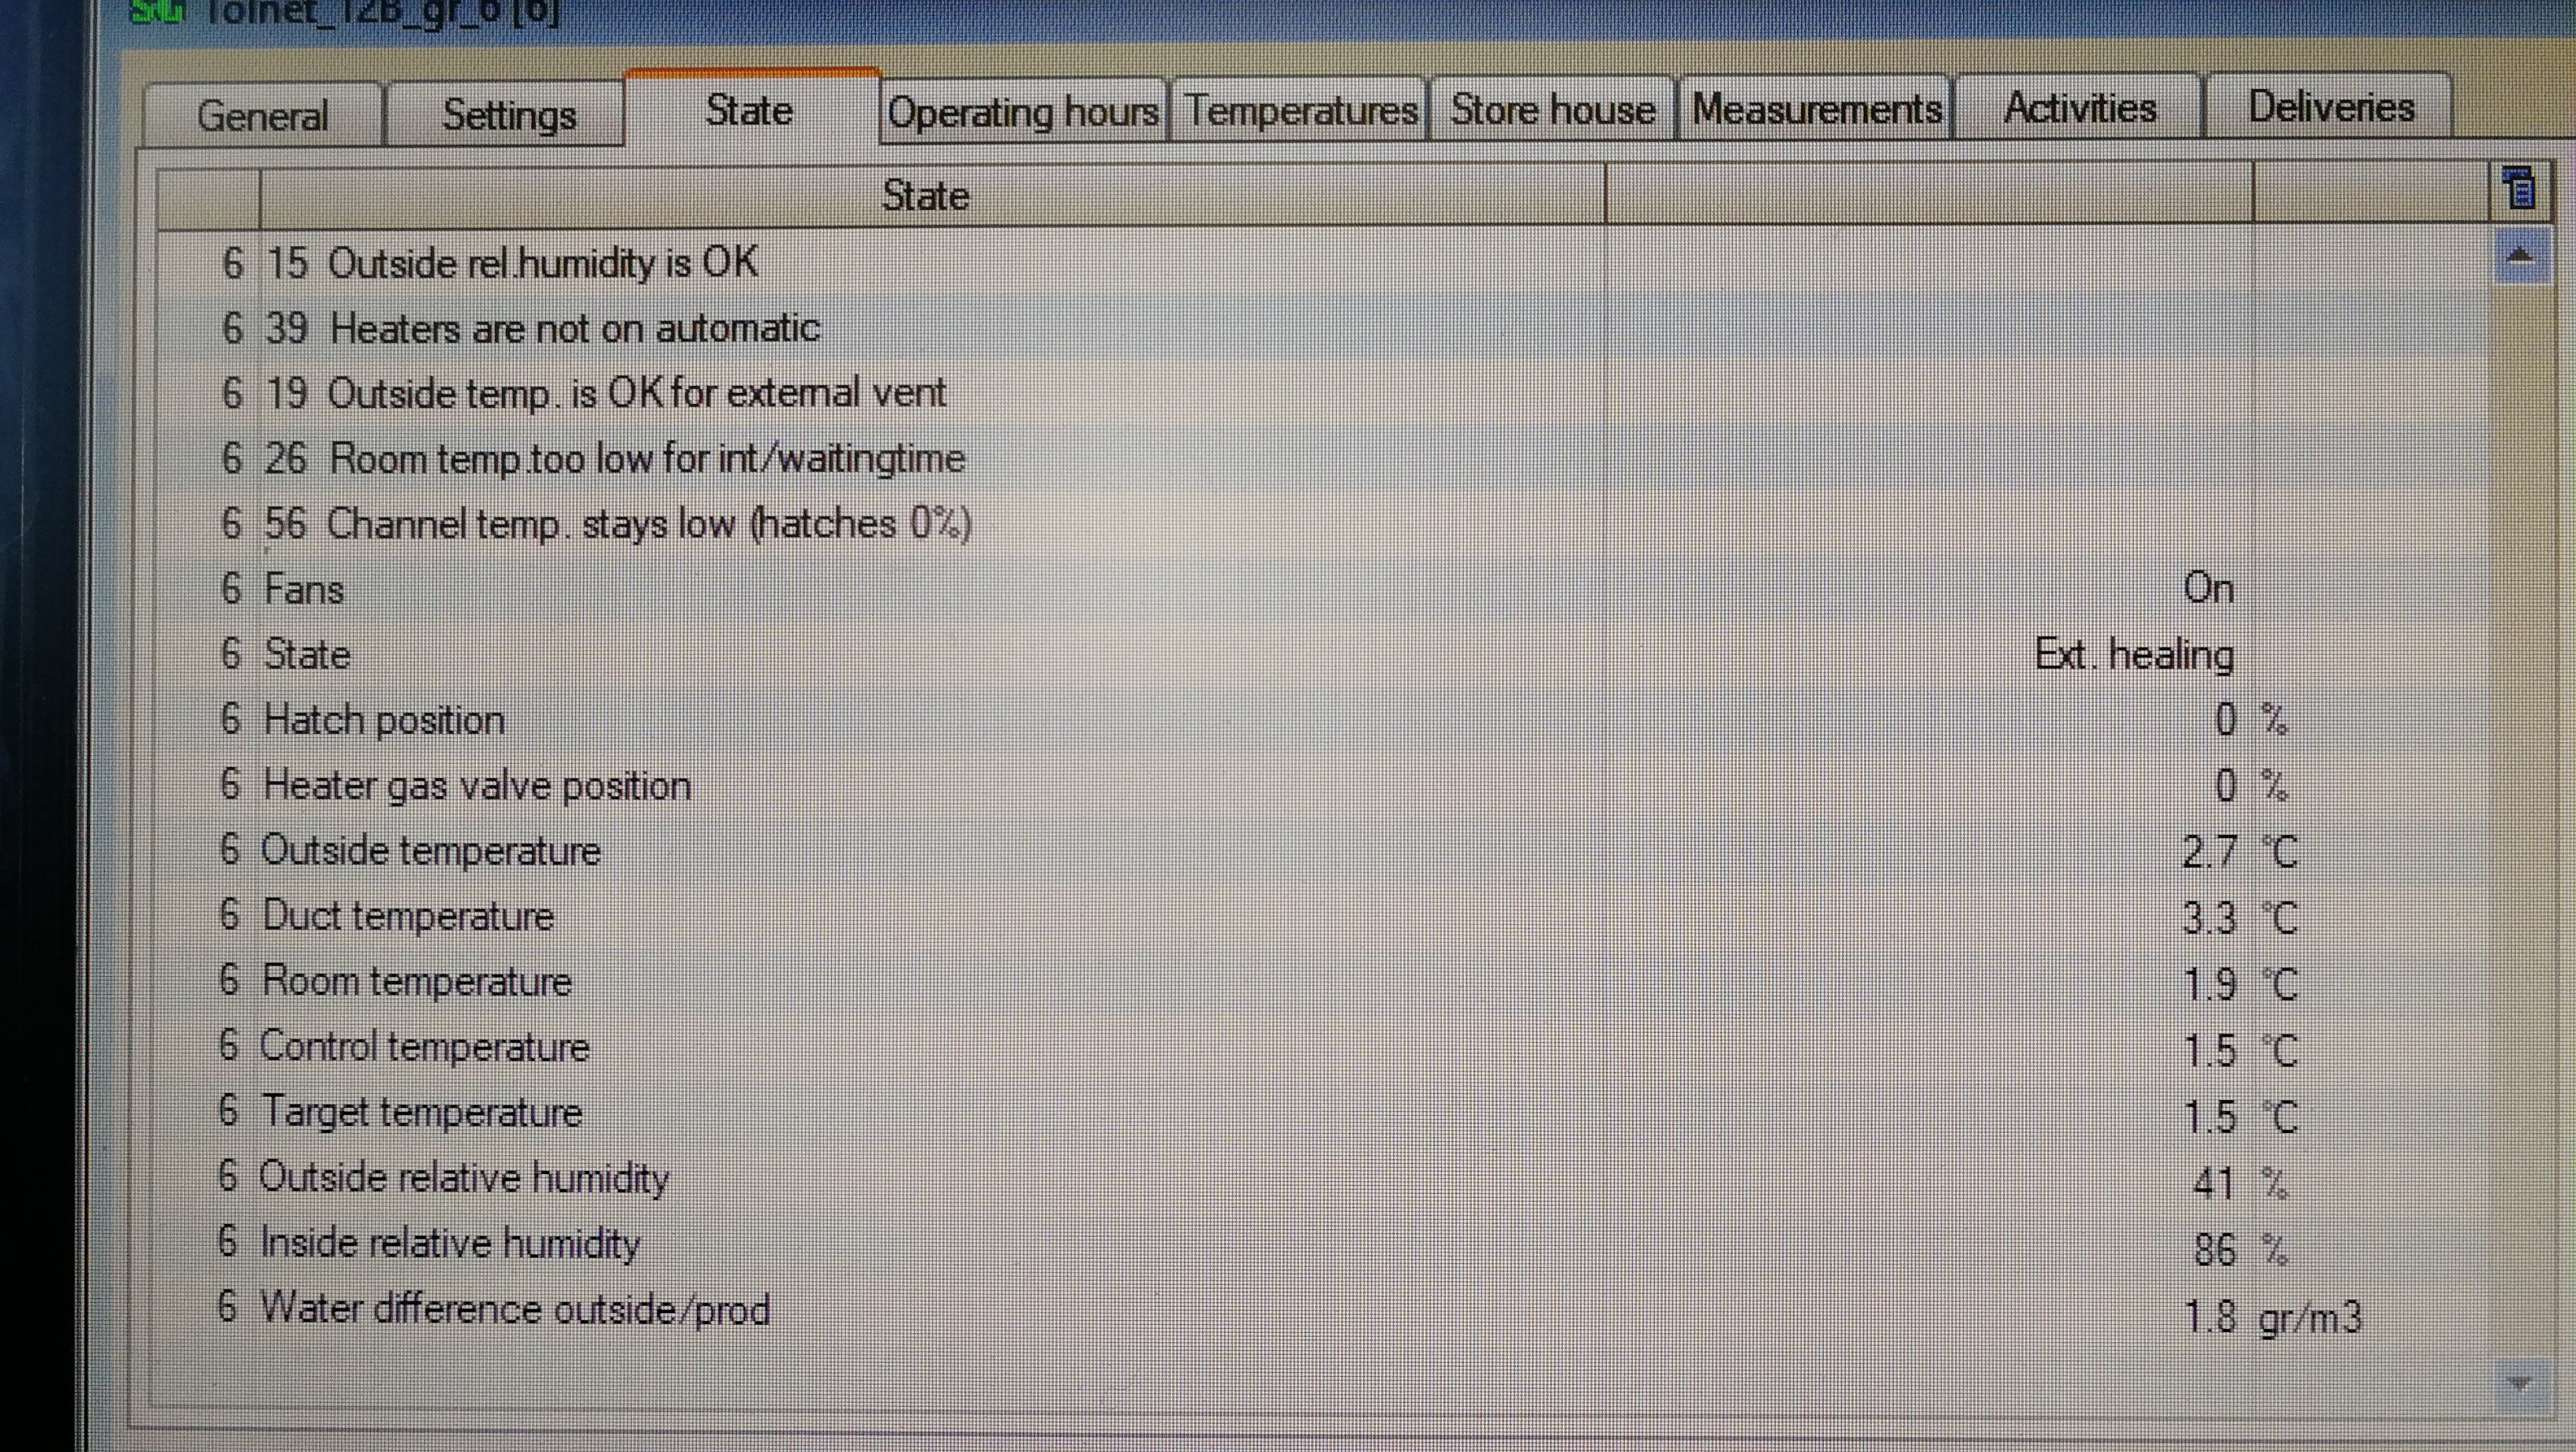Click the Inside relative humidity row

(450, 1243)
